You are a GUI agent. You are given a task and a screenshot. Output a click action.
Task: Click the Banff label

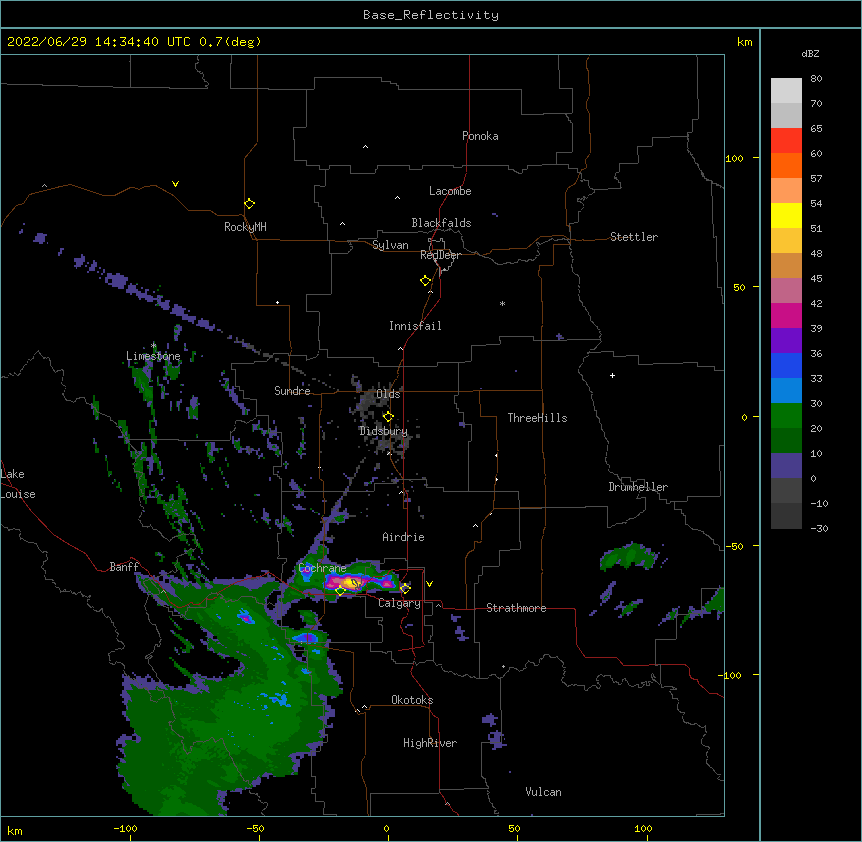[124, 567]
